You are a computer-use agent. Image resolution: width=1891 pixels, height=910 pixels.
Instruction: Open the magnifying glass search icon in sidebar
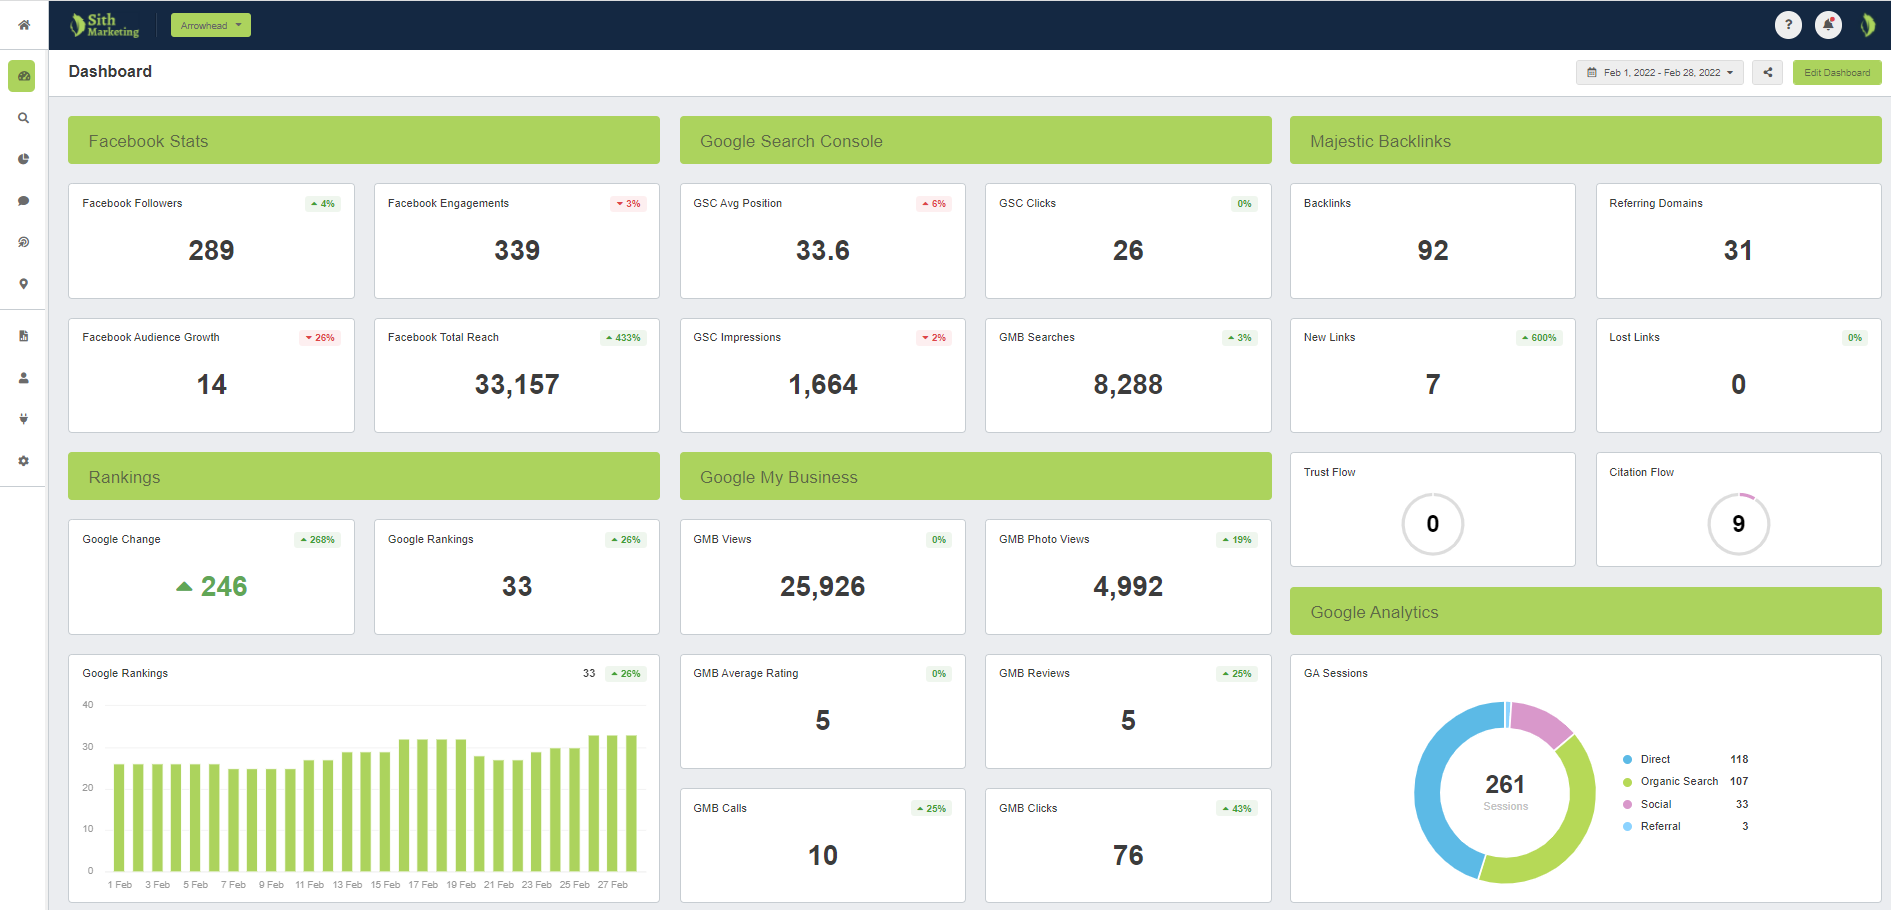click(x=23, y=118)
